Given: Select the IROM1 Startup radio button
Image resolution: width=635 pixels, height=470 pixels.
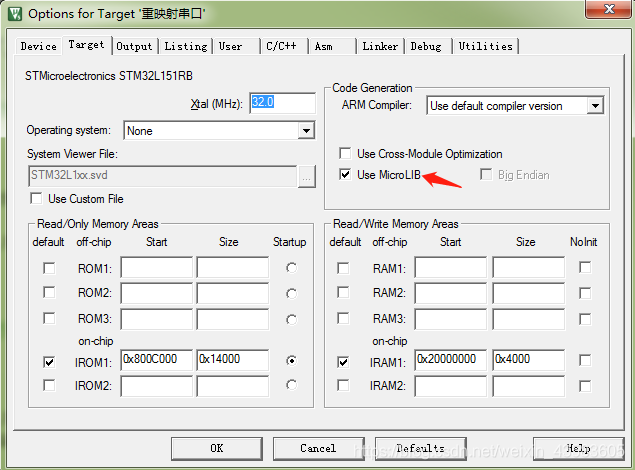Looking at the screenshot, I should point(291,360).
